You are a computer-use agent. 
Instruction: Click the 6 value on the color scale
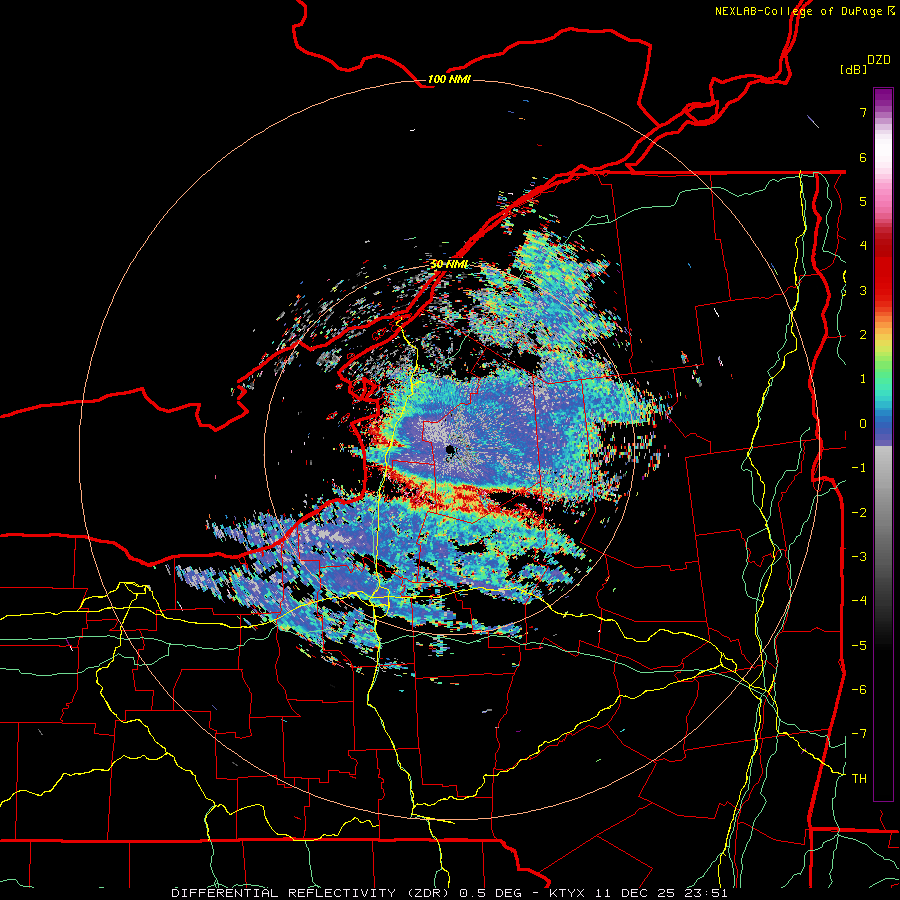pos(863,157)
